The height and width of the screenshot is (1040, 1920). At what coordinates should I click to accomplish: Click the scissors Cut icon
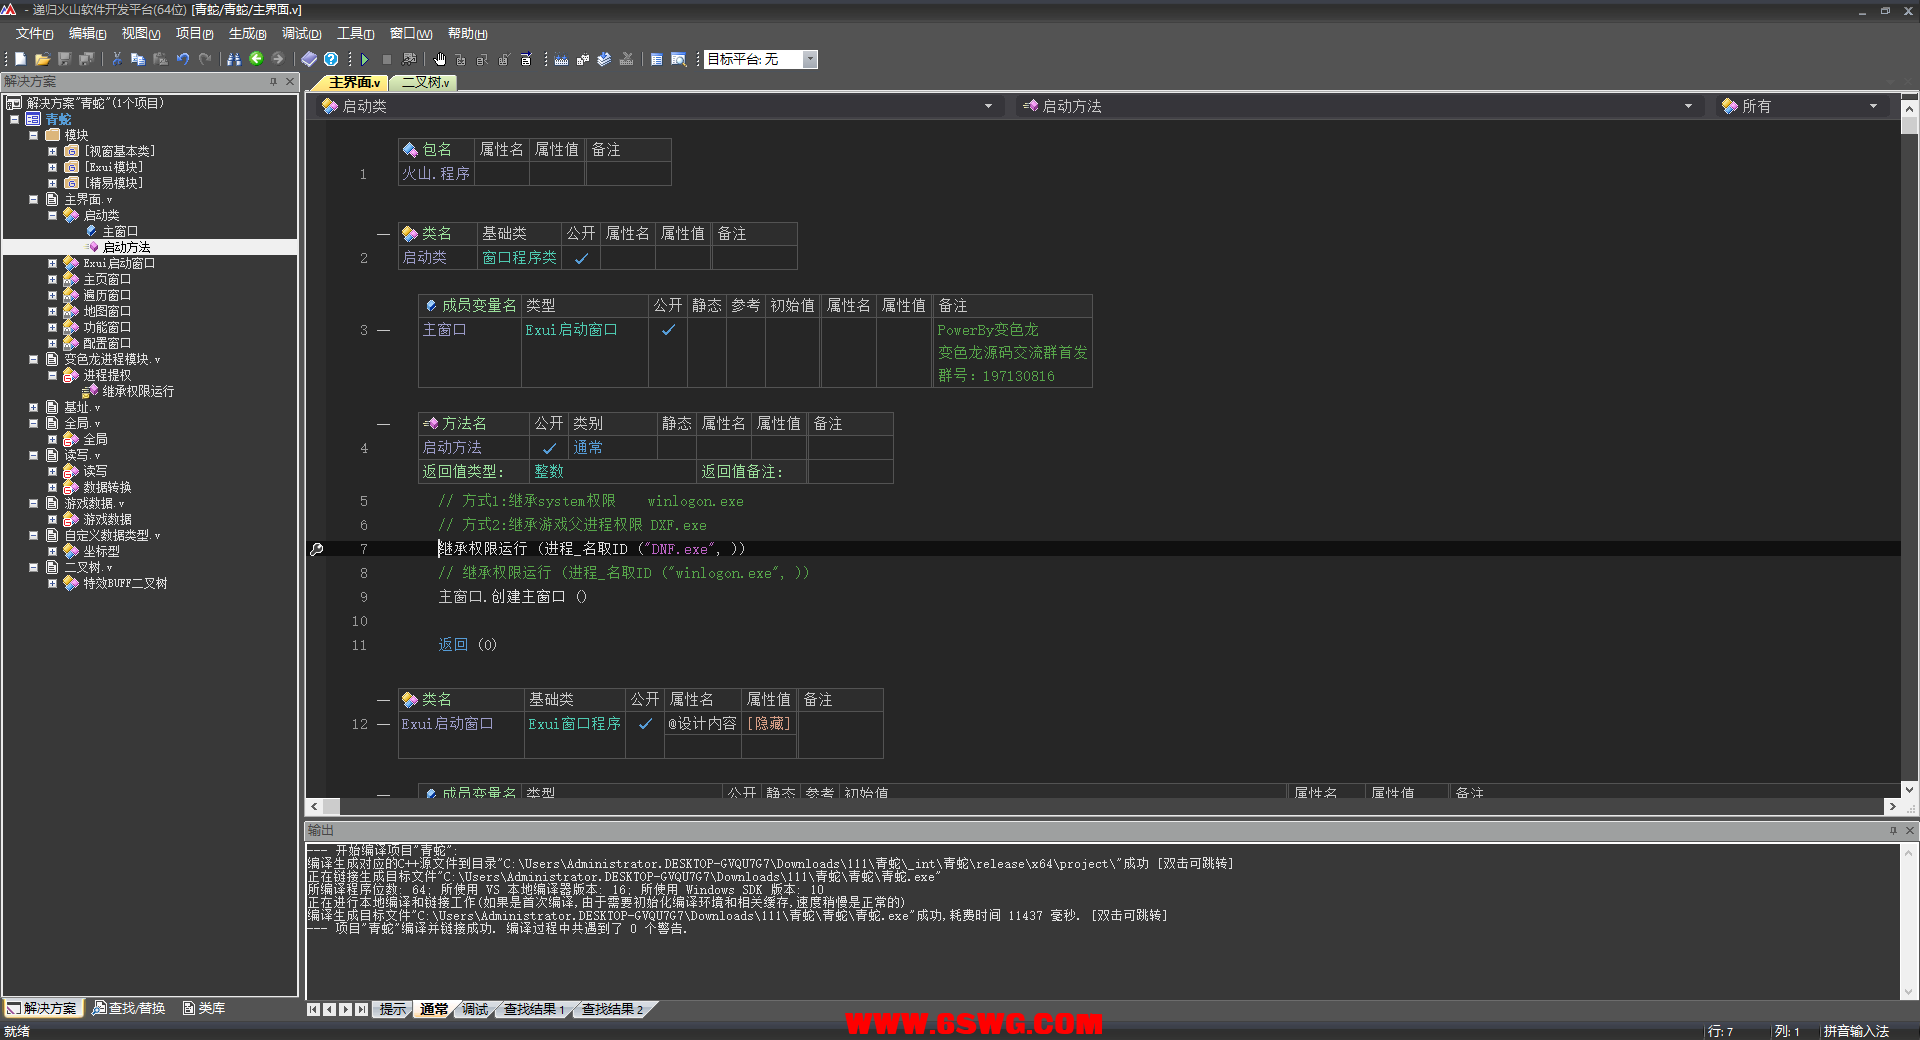click(x=116, y=60)
